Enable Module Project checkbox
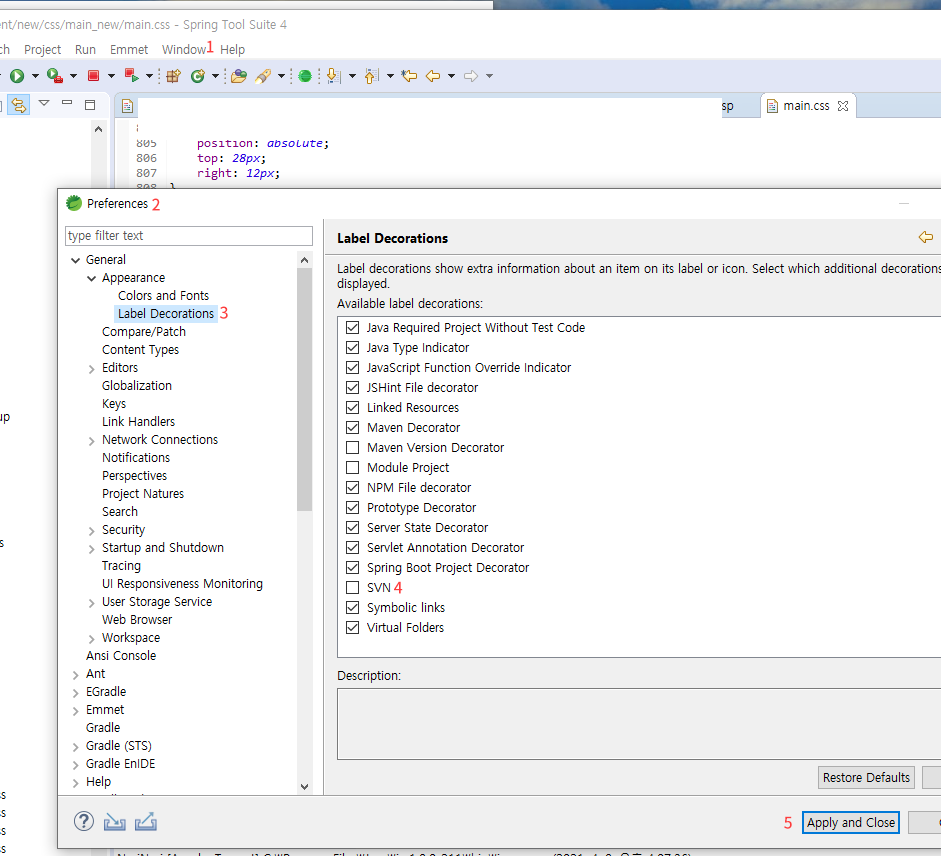Image resolution: width=941 pixels, height=856 pixels. 352,468
